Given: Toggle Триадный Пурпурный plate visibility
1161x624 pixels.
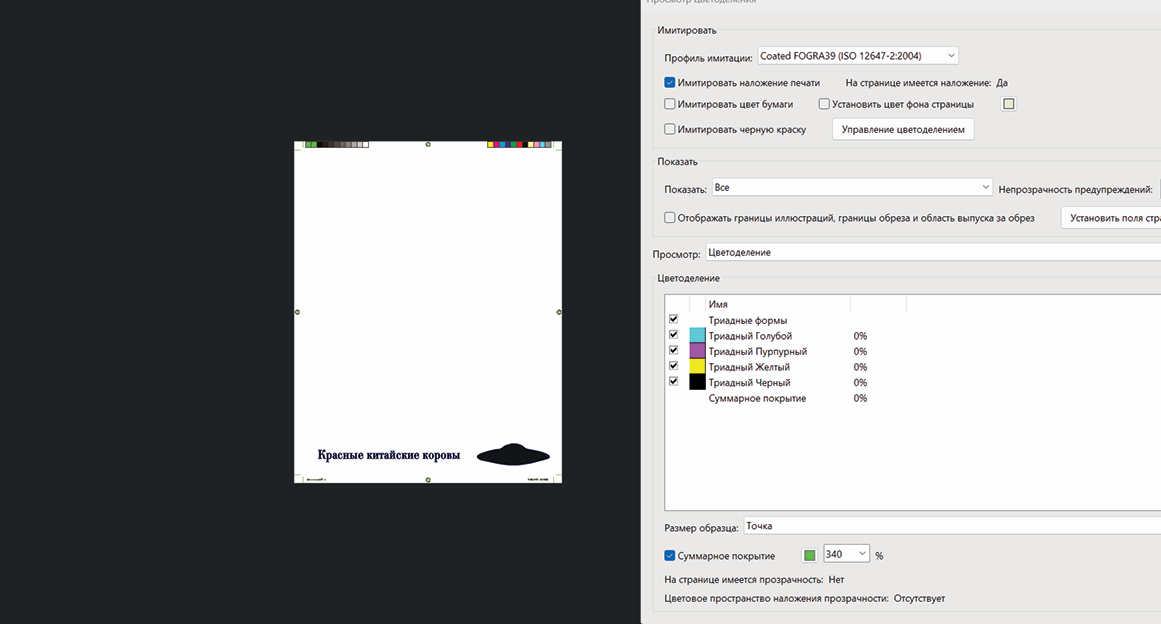Looking at the screenshot, I should click(x=673, y=350).
